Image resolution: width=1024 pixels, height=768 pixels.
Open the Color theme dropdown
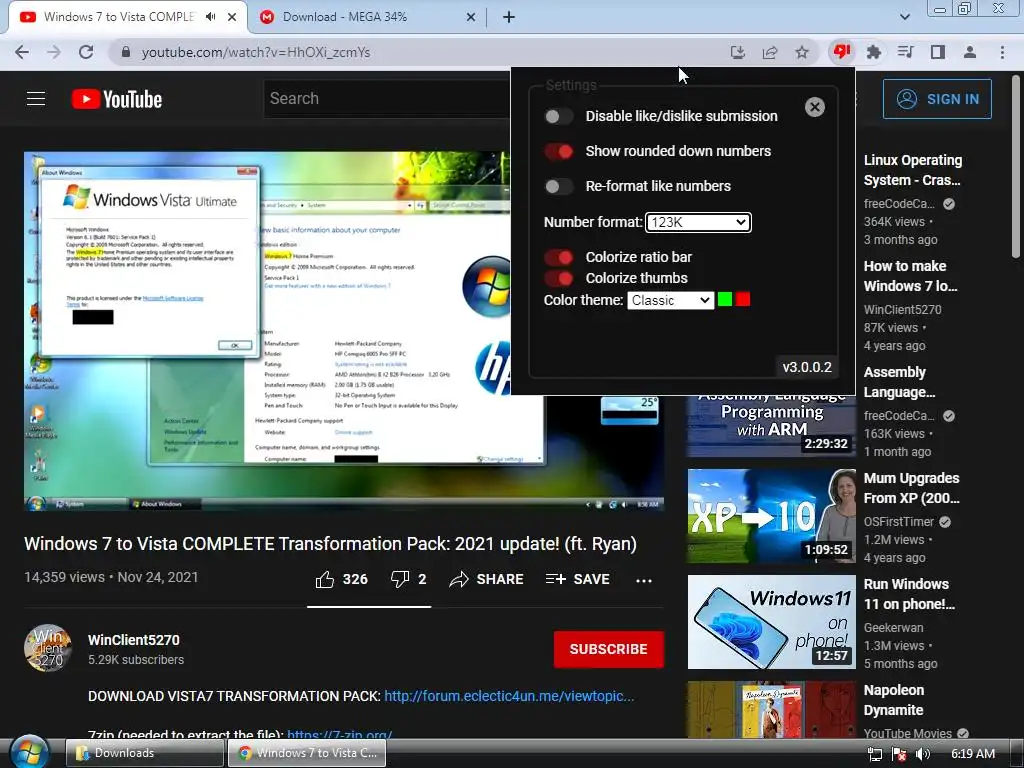[x=671, y=300]
